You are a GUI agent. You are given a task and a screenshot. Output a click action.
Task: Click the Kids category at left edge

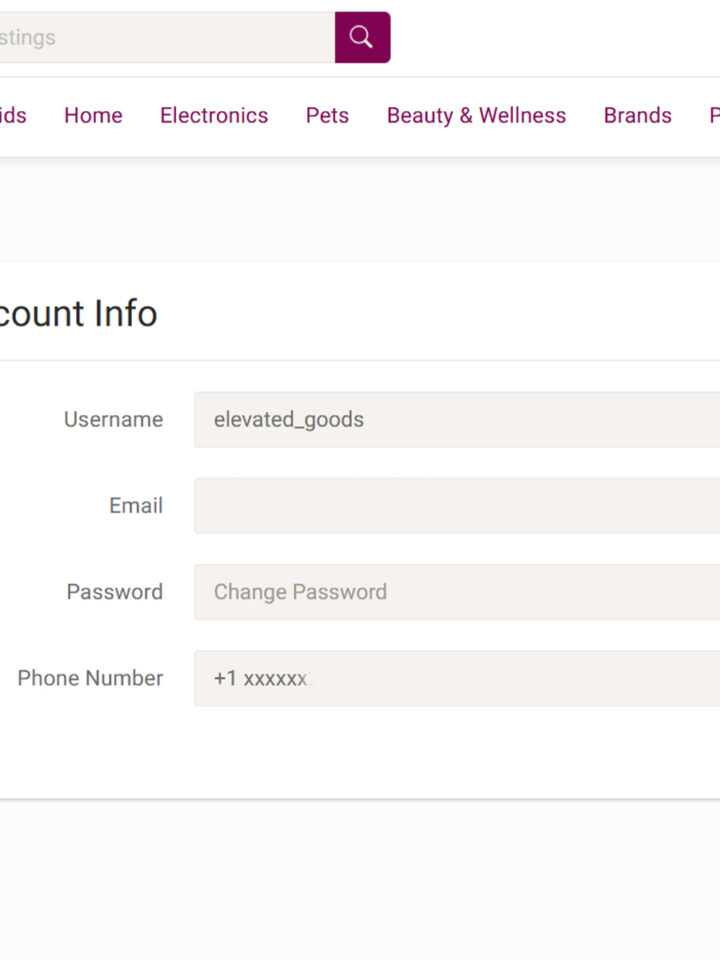pos(13,116)
